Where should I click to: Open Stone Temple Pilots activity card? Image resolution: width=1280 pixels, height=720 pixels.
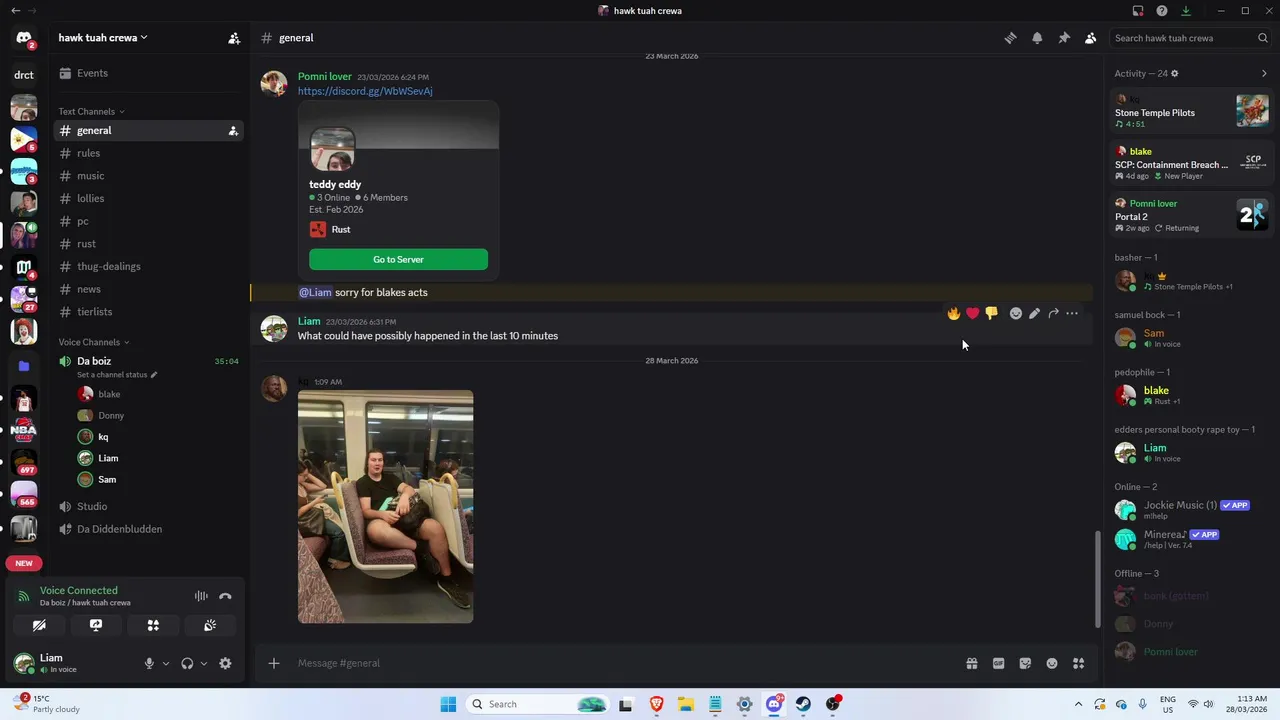1191,111
